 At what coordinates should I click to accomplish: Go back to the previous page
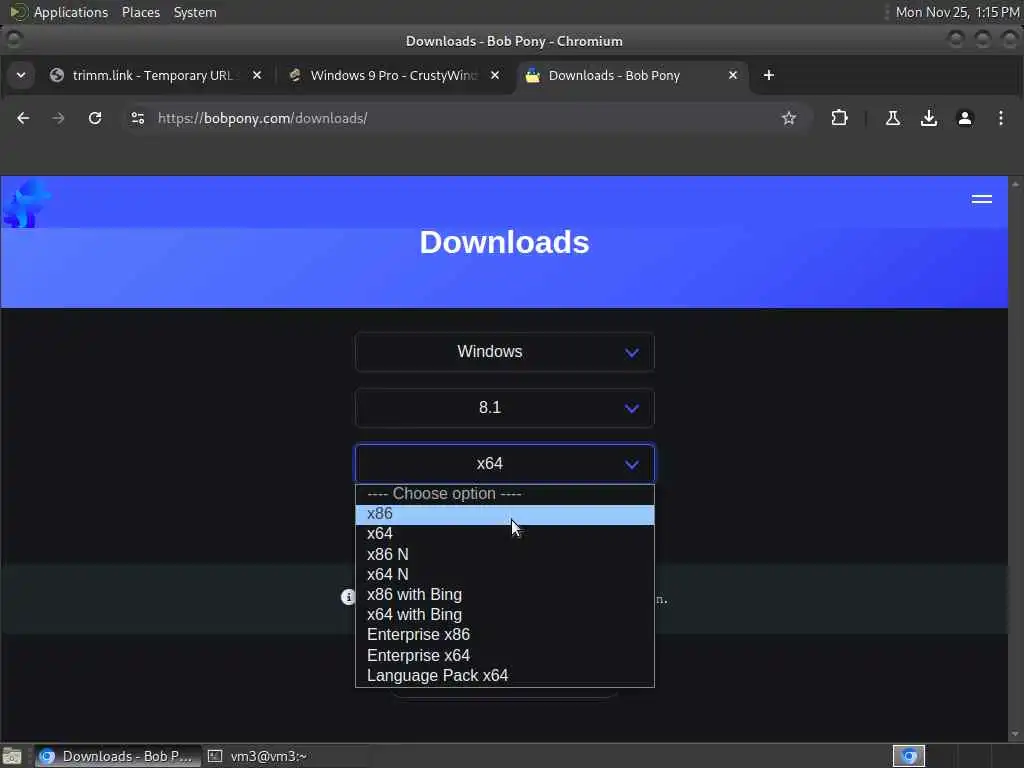tap(23, 118)
